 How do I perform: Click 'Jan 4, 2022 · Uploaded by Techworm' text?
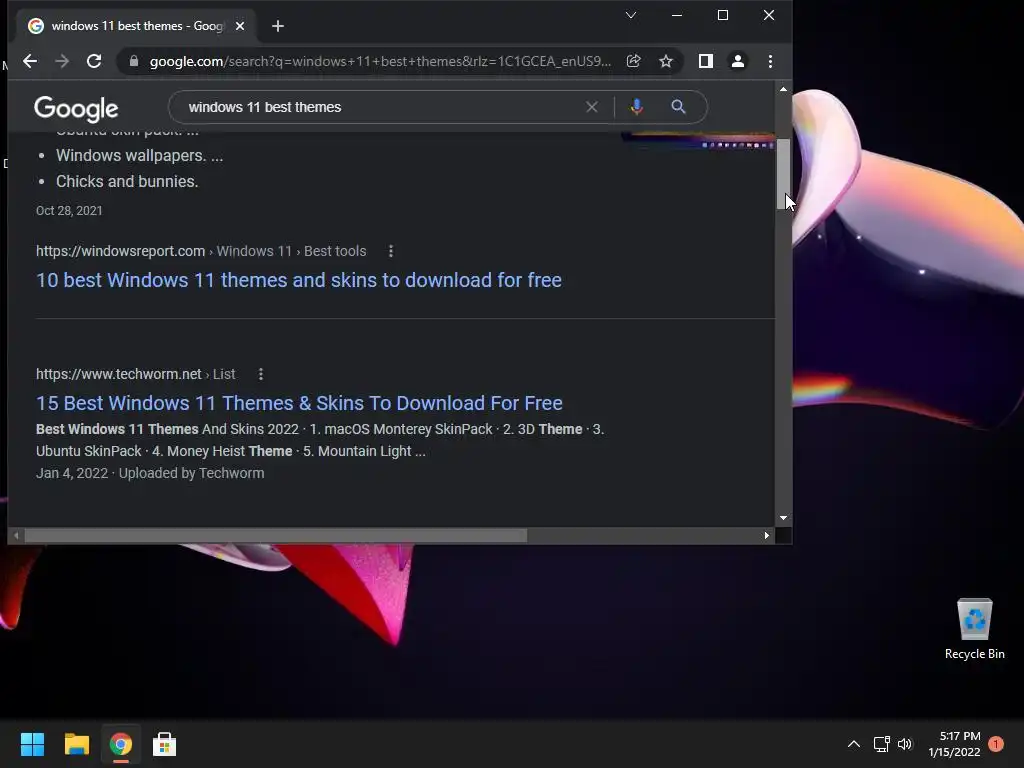coord(150,473)
